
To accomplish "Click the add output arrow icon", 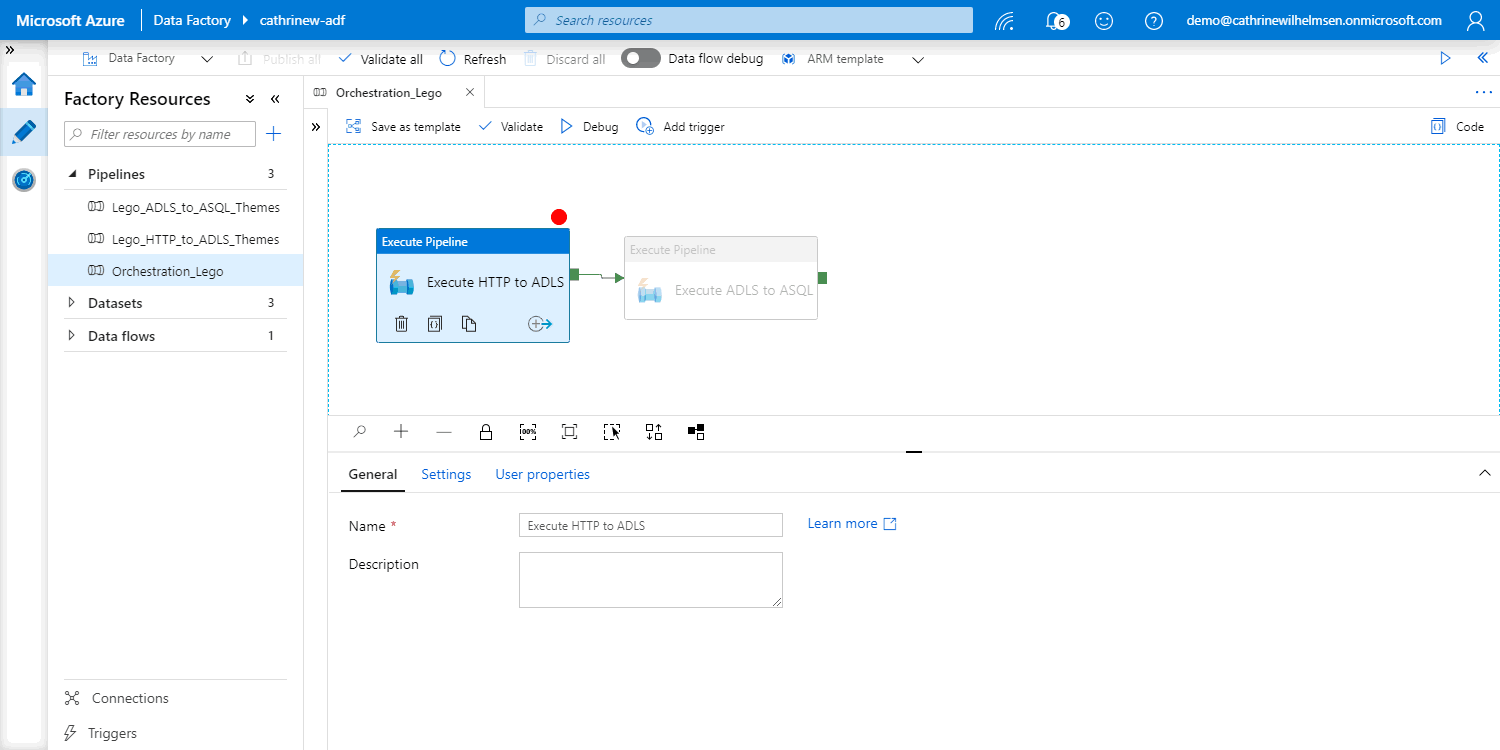I will coord(540,323).
